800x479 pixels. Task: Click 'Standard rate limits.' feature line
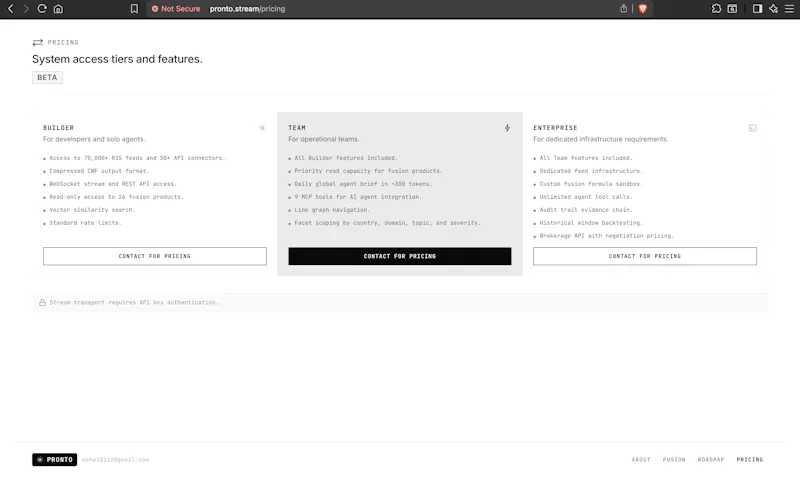[85, 223]
